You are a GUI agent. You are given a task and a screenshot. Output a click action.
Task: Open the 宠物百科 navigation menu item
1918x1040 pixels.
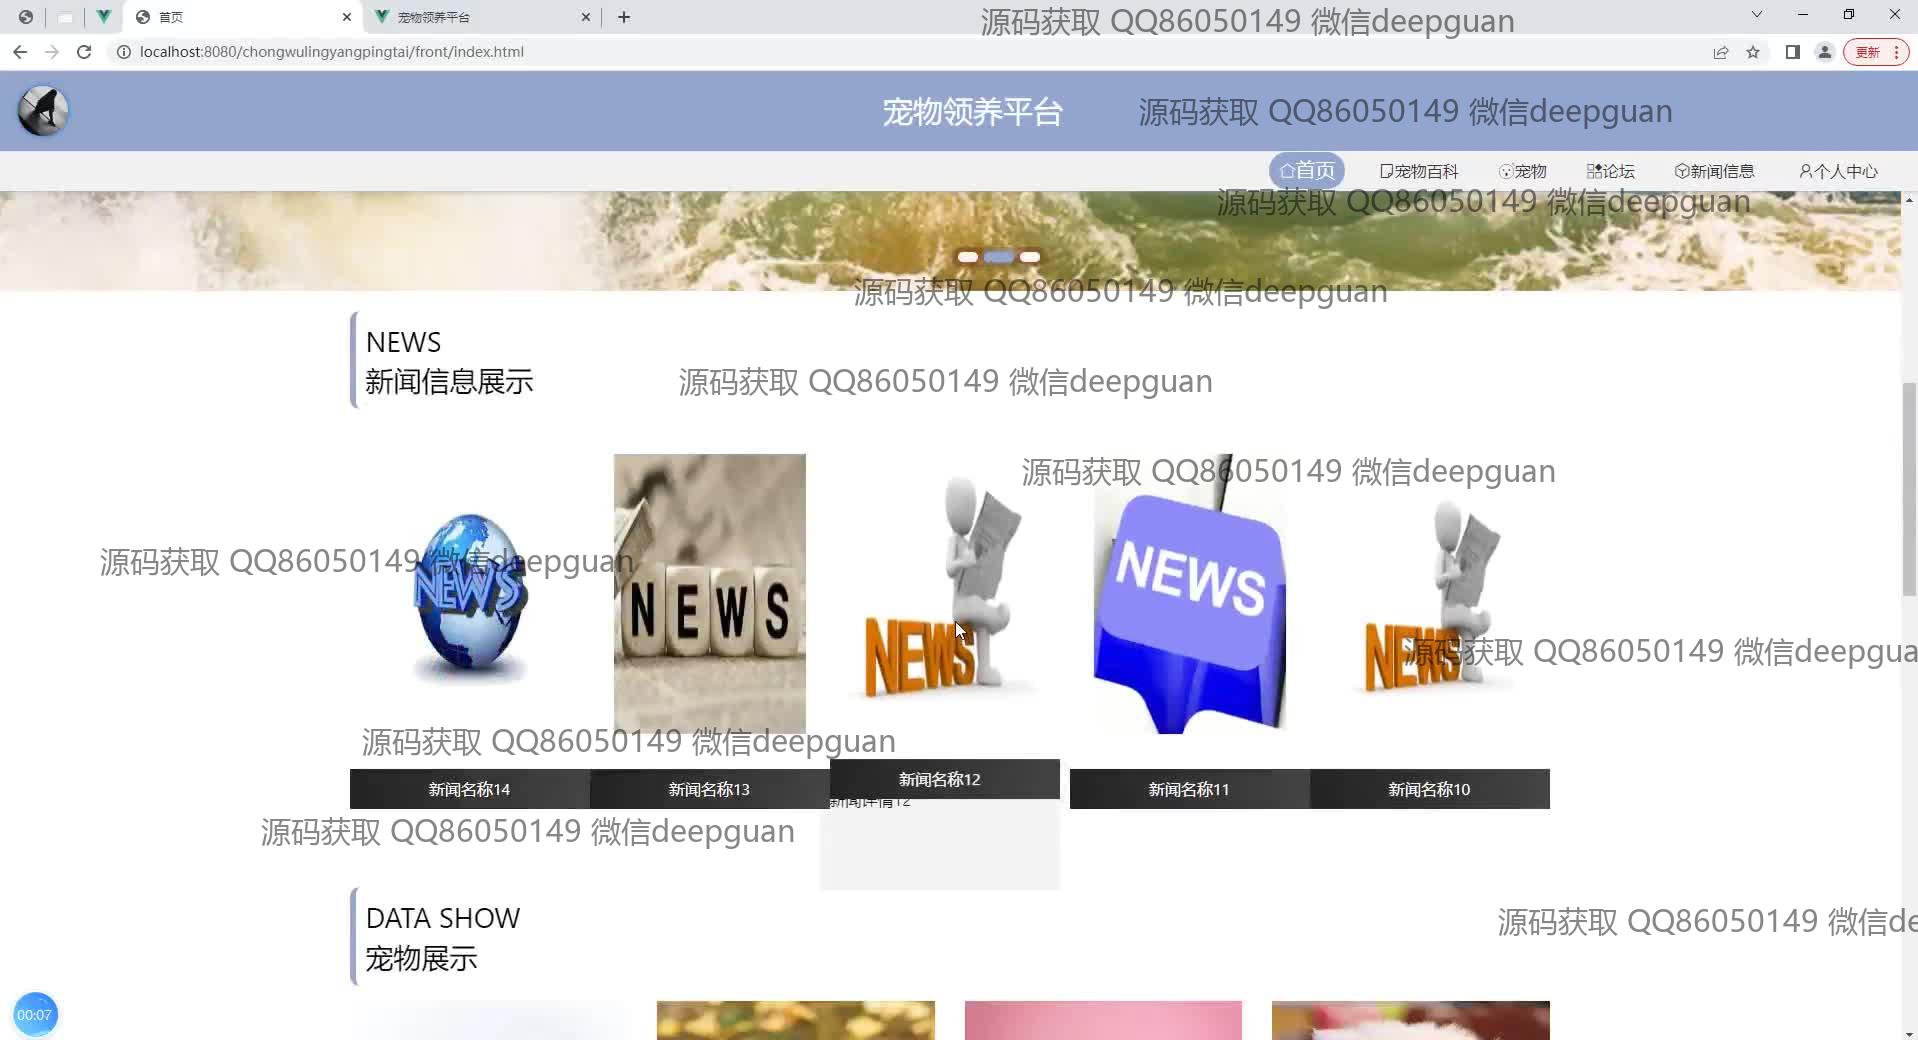1419,171
